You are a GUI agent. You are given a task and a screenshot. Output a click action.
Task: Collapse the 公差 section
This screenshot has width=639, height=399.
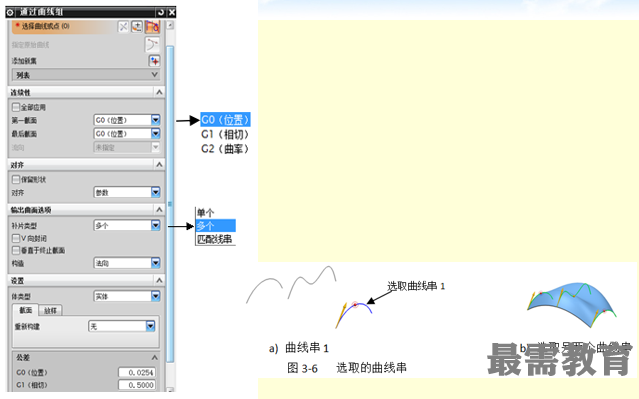[154, 357]
